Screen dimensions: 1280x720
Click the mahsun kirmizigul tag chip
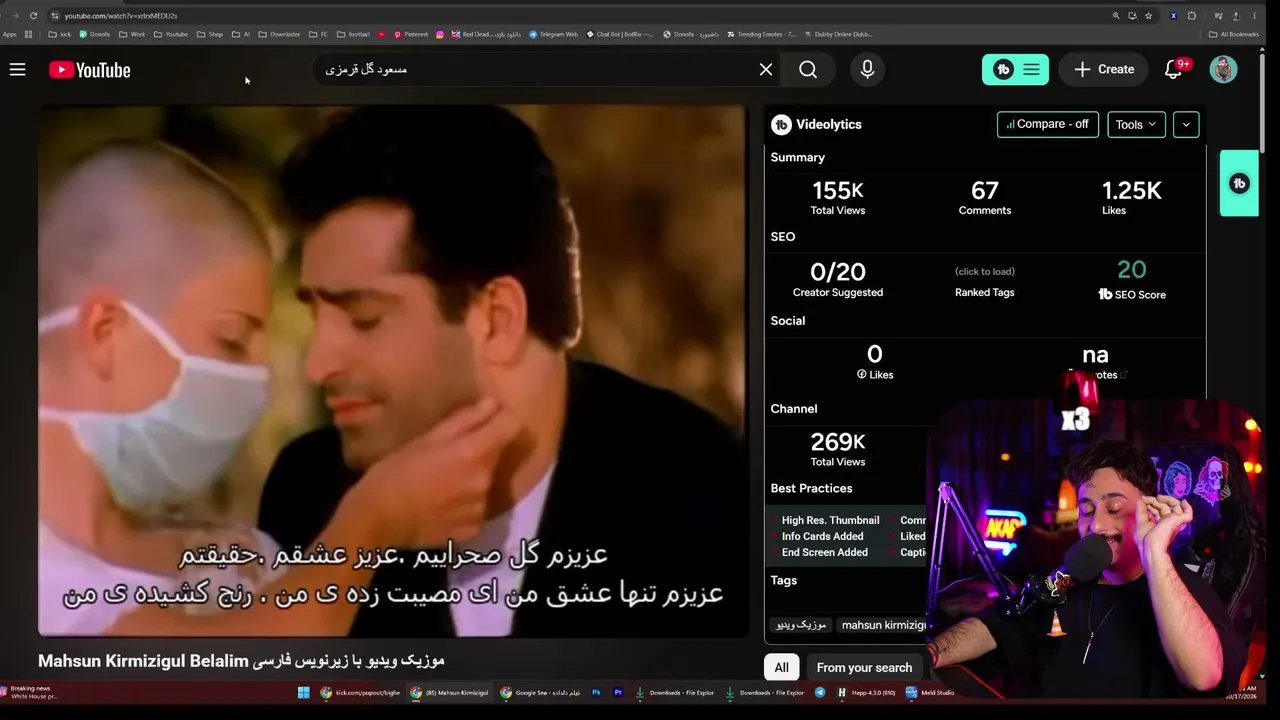tap(883, 625)
